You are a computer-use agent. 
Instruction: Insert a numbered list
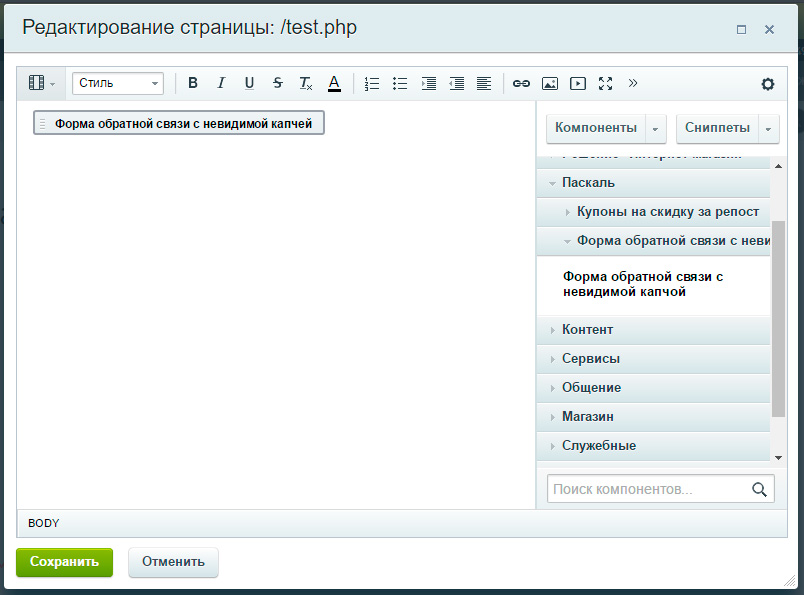click(372, 84)
